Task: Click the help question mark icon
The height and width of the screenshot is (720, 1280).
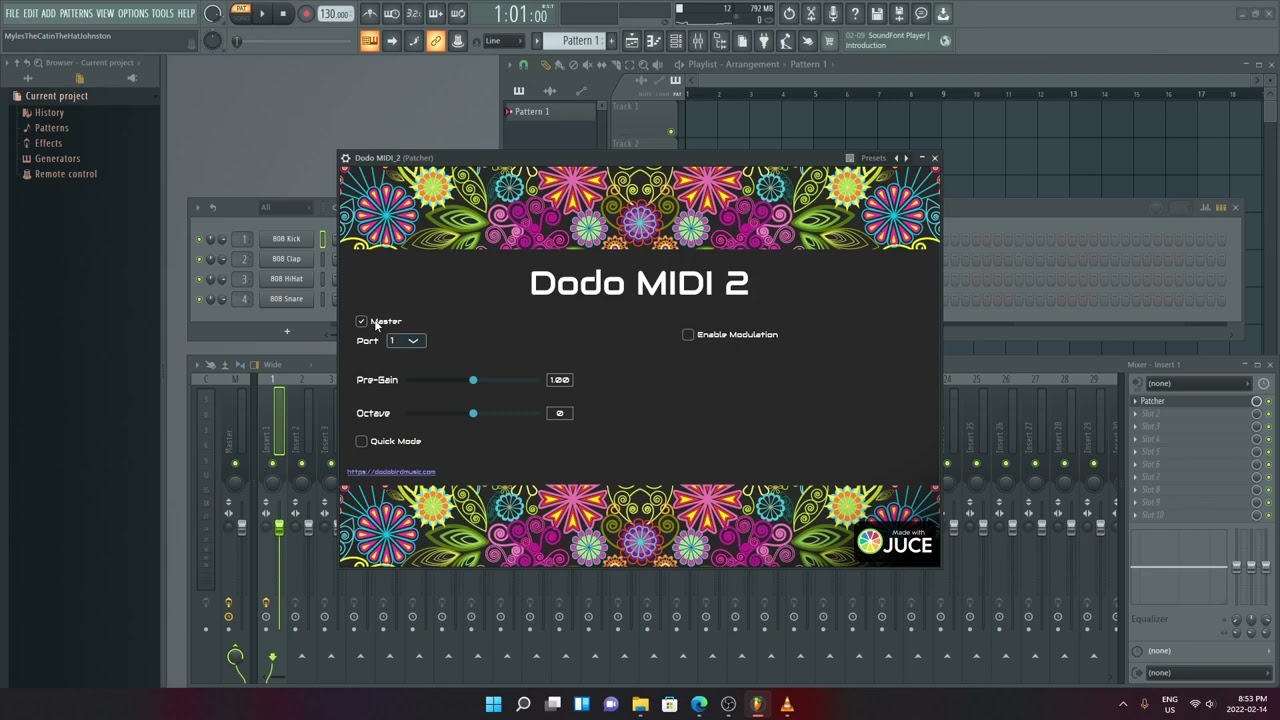Action: pyautogui.click(x=855, y=14)
